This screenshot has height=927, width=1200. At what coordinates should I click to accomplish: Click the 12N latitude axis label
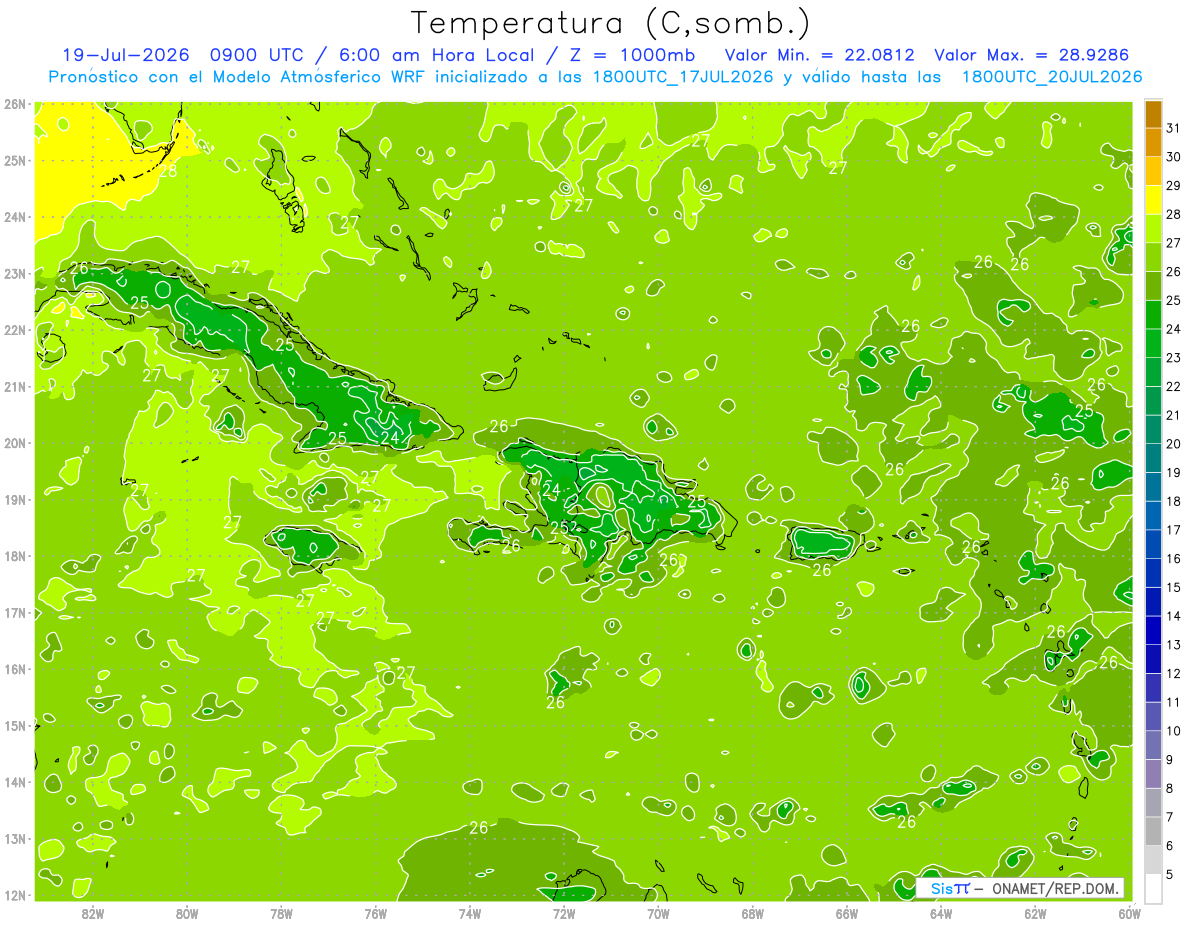[x=14, y=895]
